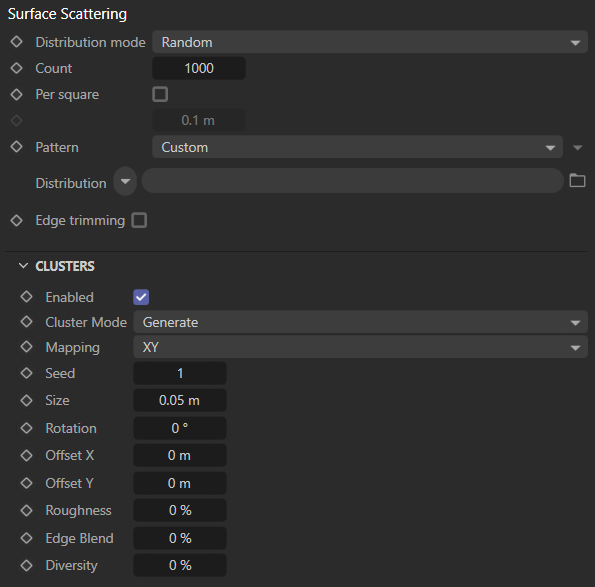This screenshot has height=587, width=595.
Task: Click keyframe diamond next to Offset Y
Action: point(27,483)
